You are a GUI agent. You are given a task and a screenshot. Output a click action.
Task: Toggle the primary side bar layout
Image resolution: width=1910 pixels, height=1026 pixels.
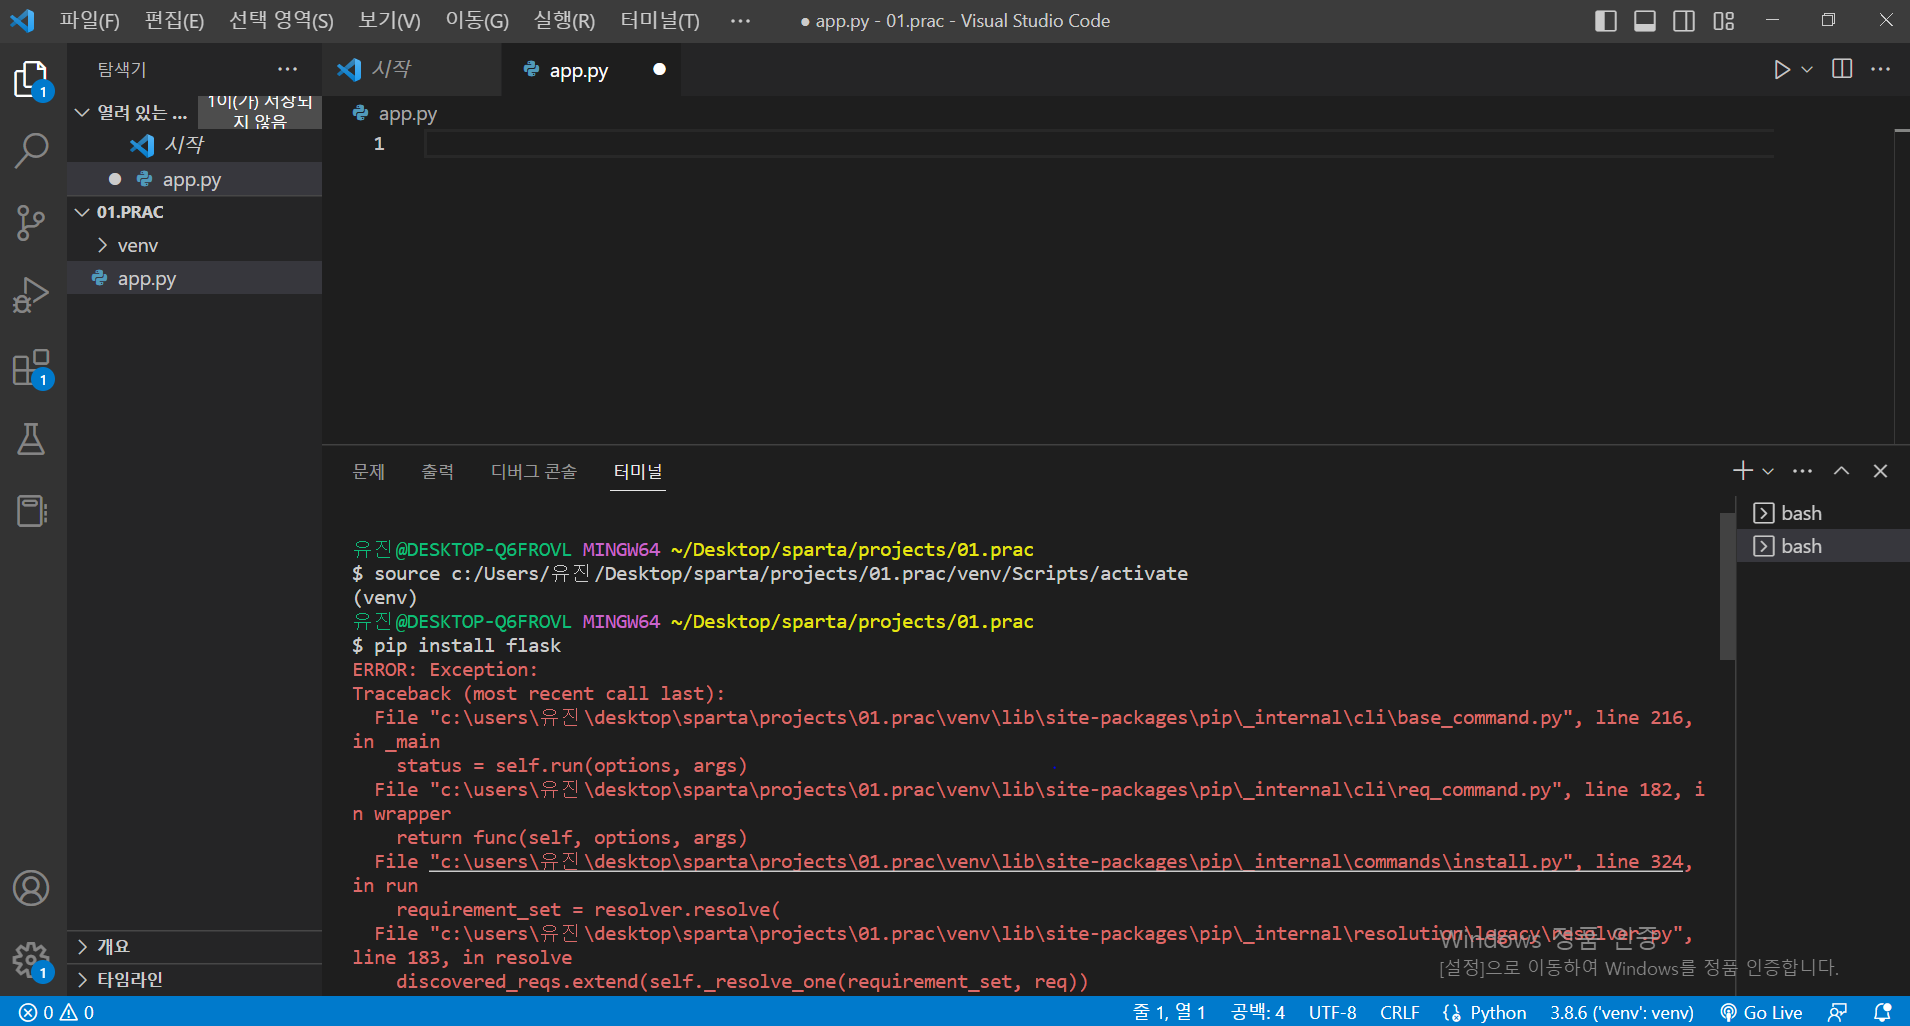1606,21
